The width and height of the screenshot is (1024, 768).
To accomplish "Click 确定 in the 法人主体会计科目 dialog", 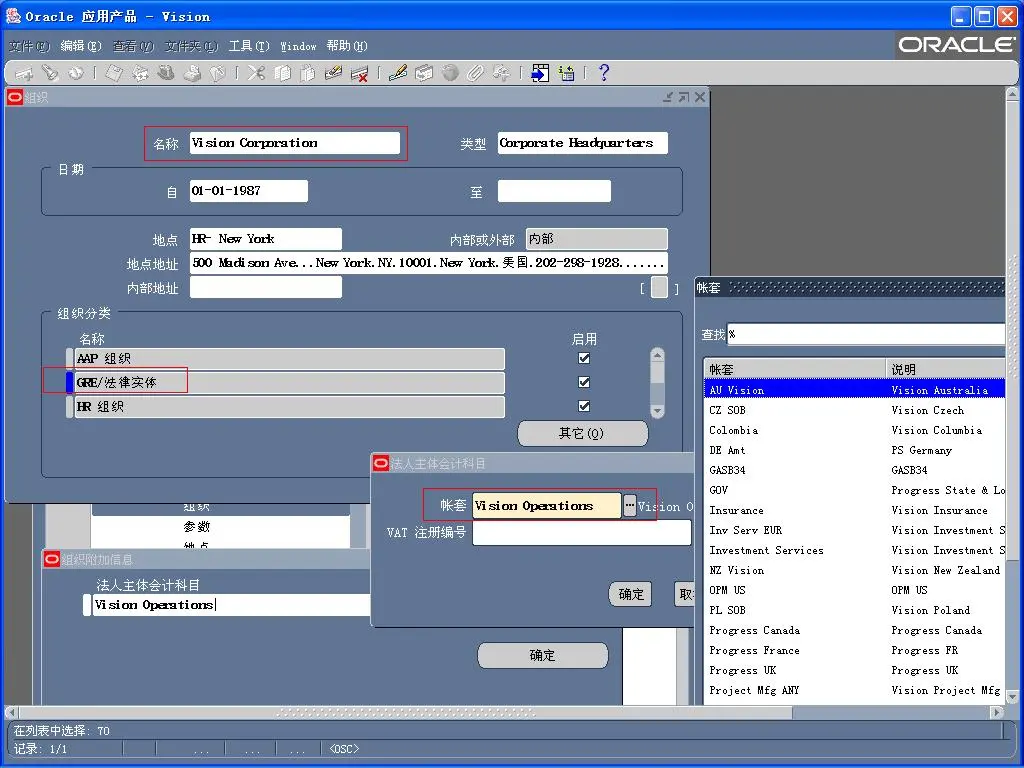I will (x=630, y=594).
